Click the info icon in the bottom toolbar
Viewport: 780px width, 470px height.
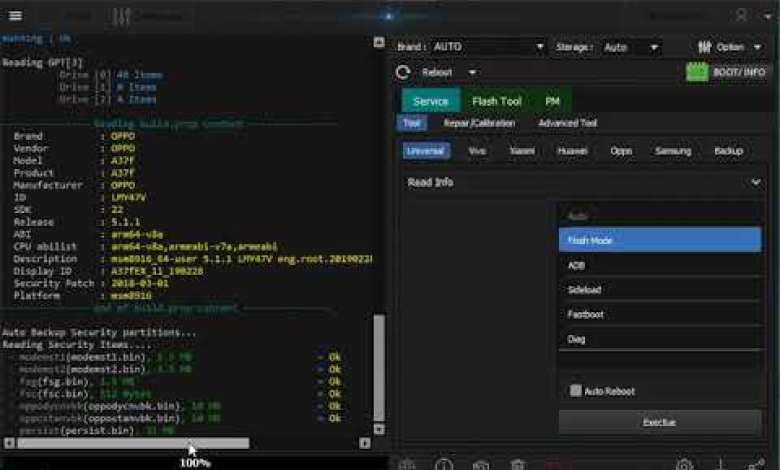[444, 464]
